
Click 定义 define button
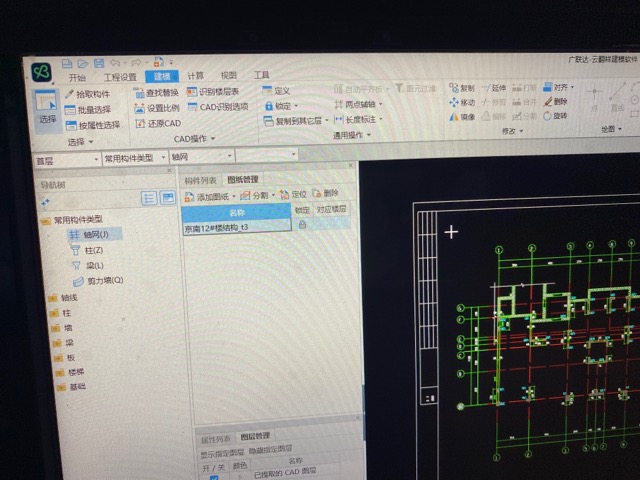(276, 90)
